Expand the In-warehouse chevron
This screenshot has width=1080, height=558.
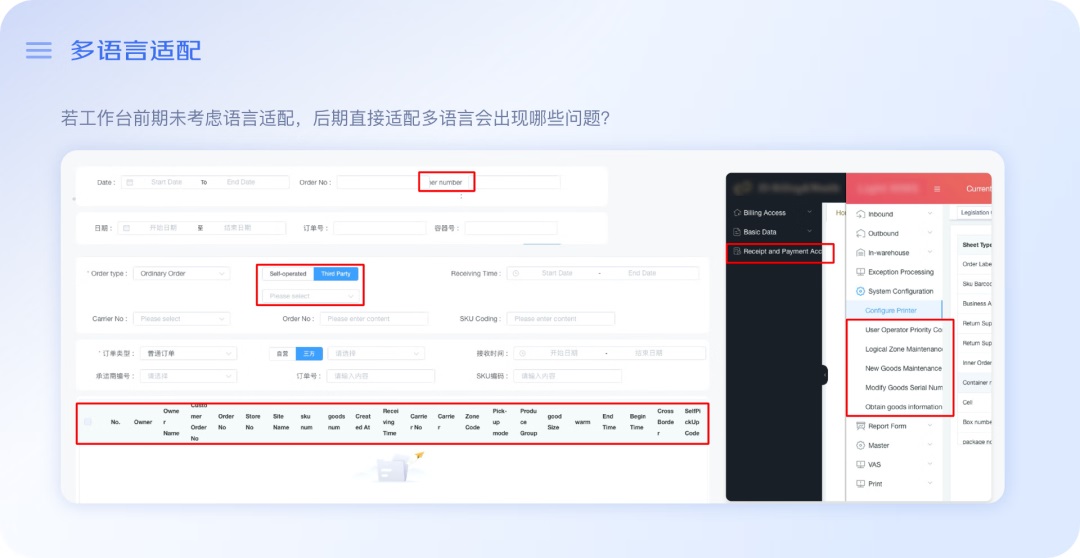pyautogui.click(x=931, y=253)
